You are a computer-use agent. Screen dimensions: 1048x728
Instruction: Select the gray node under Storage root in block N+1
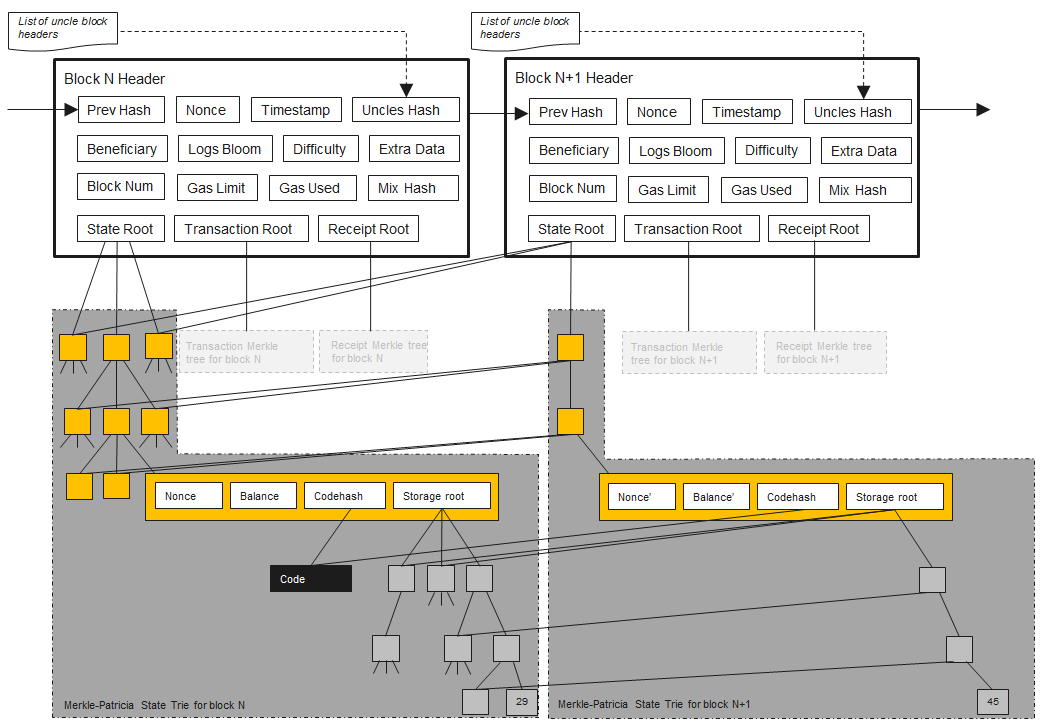point(931,578)
